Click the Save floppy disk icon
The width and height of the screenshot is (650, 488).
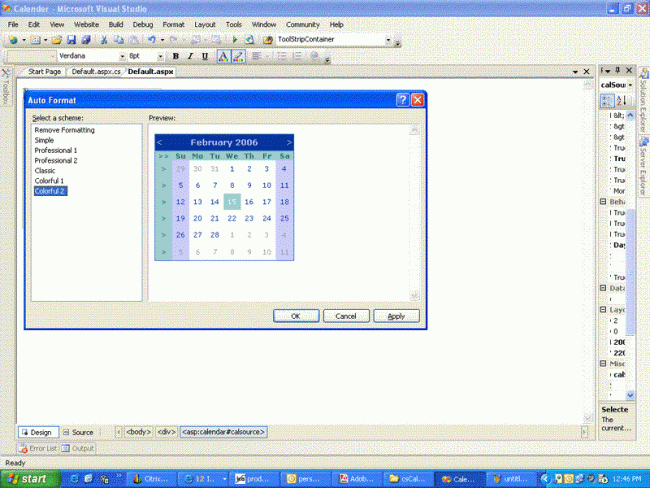[x=71, y=40]
